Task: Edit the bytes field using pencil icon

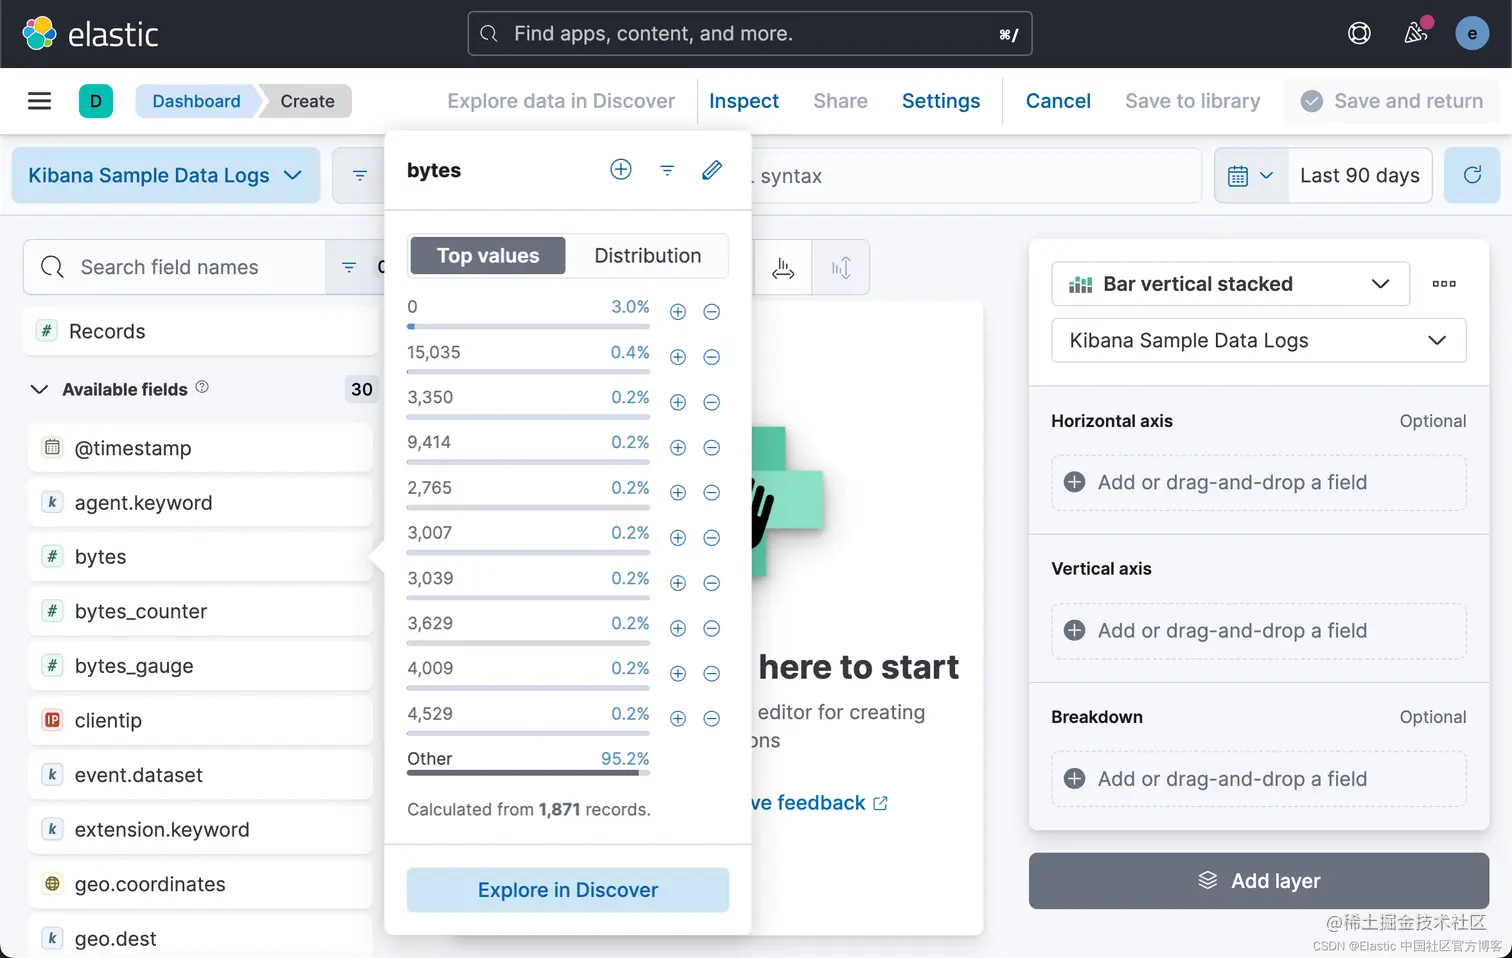Action: (712, 170)
